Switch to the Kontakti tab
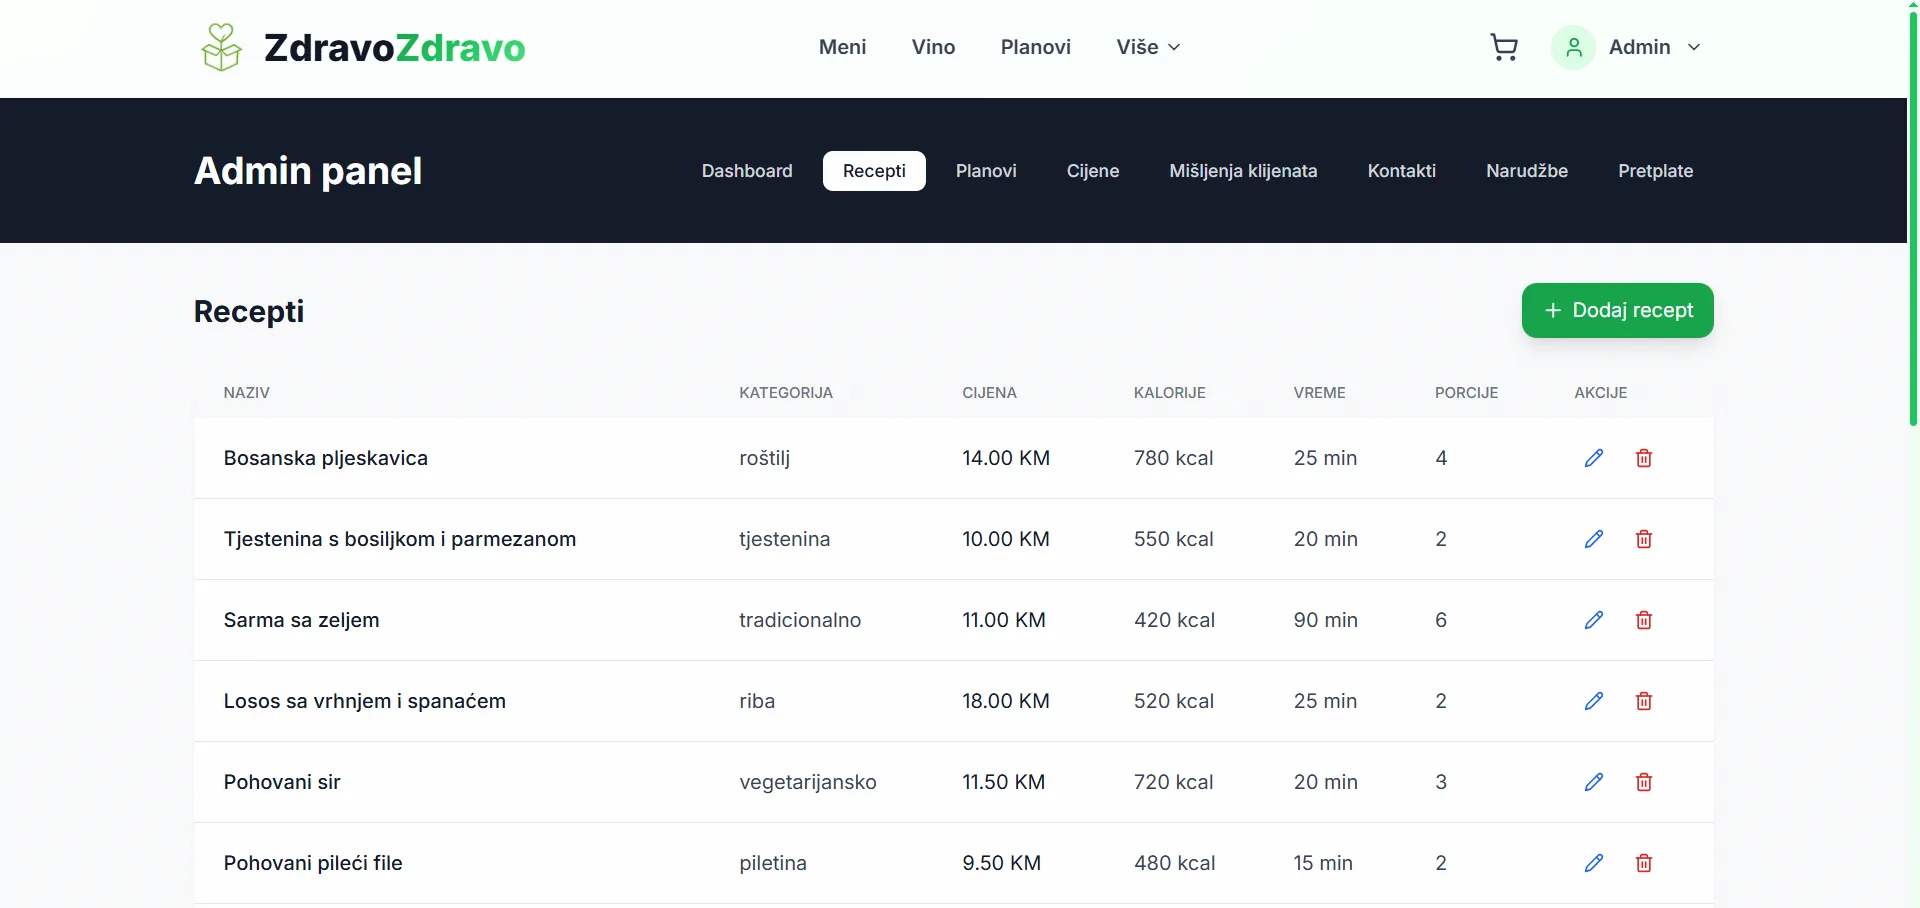The image size is (1920, 908). (1402, 171)
